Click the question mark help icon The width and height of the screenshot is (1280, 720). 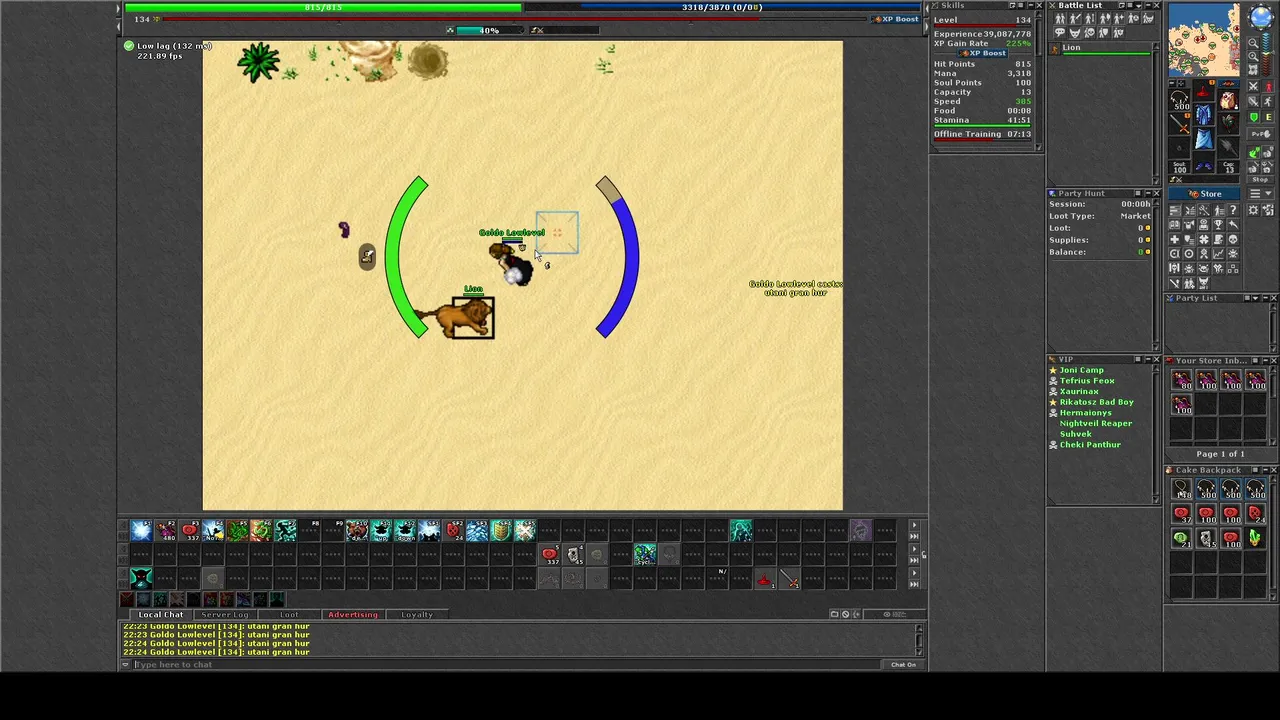coord(1233,210)
